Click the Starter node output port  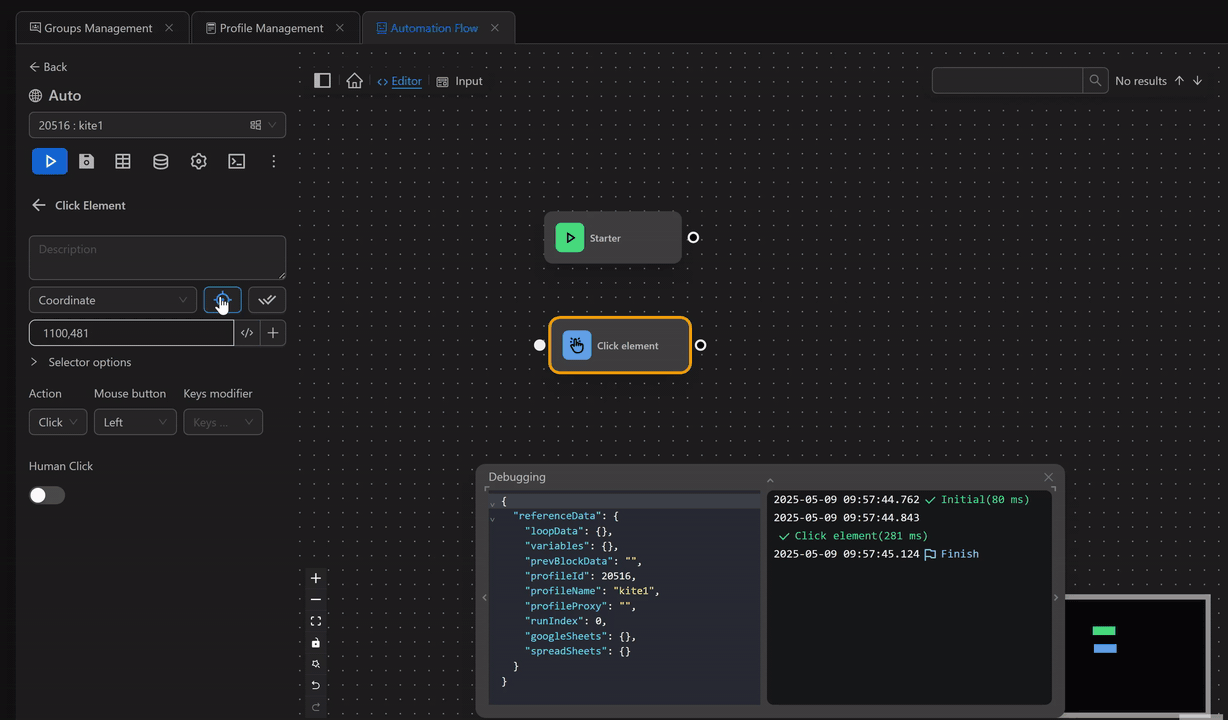(693, 237)
